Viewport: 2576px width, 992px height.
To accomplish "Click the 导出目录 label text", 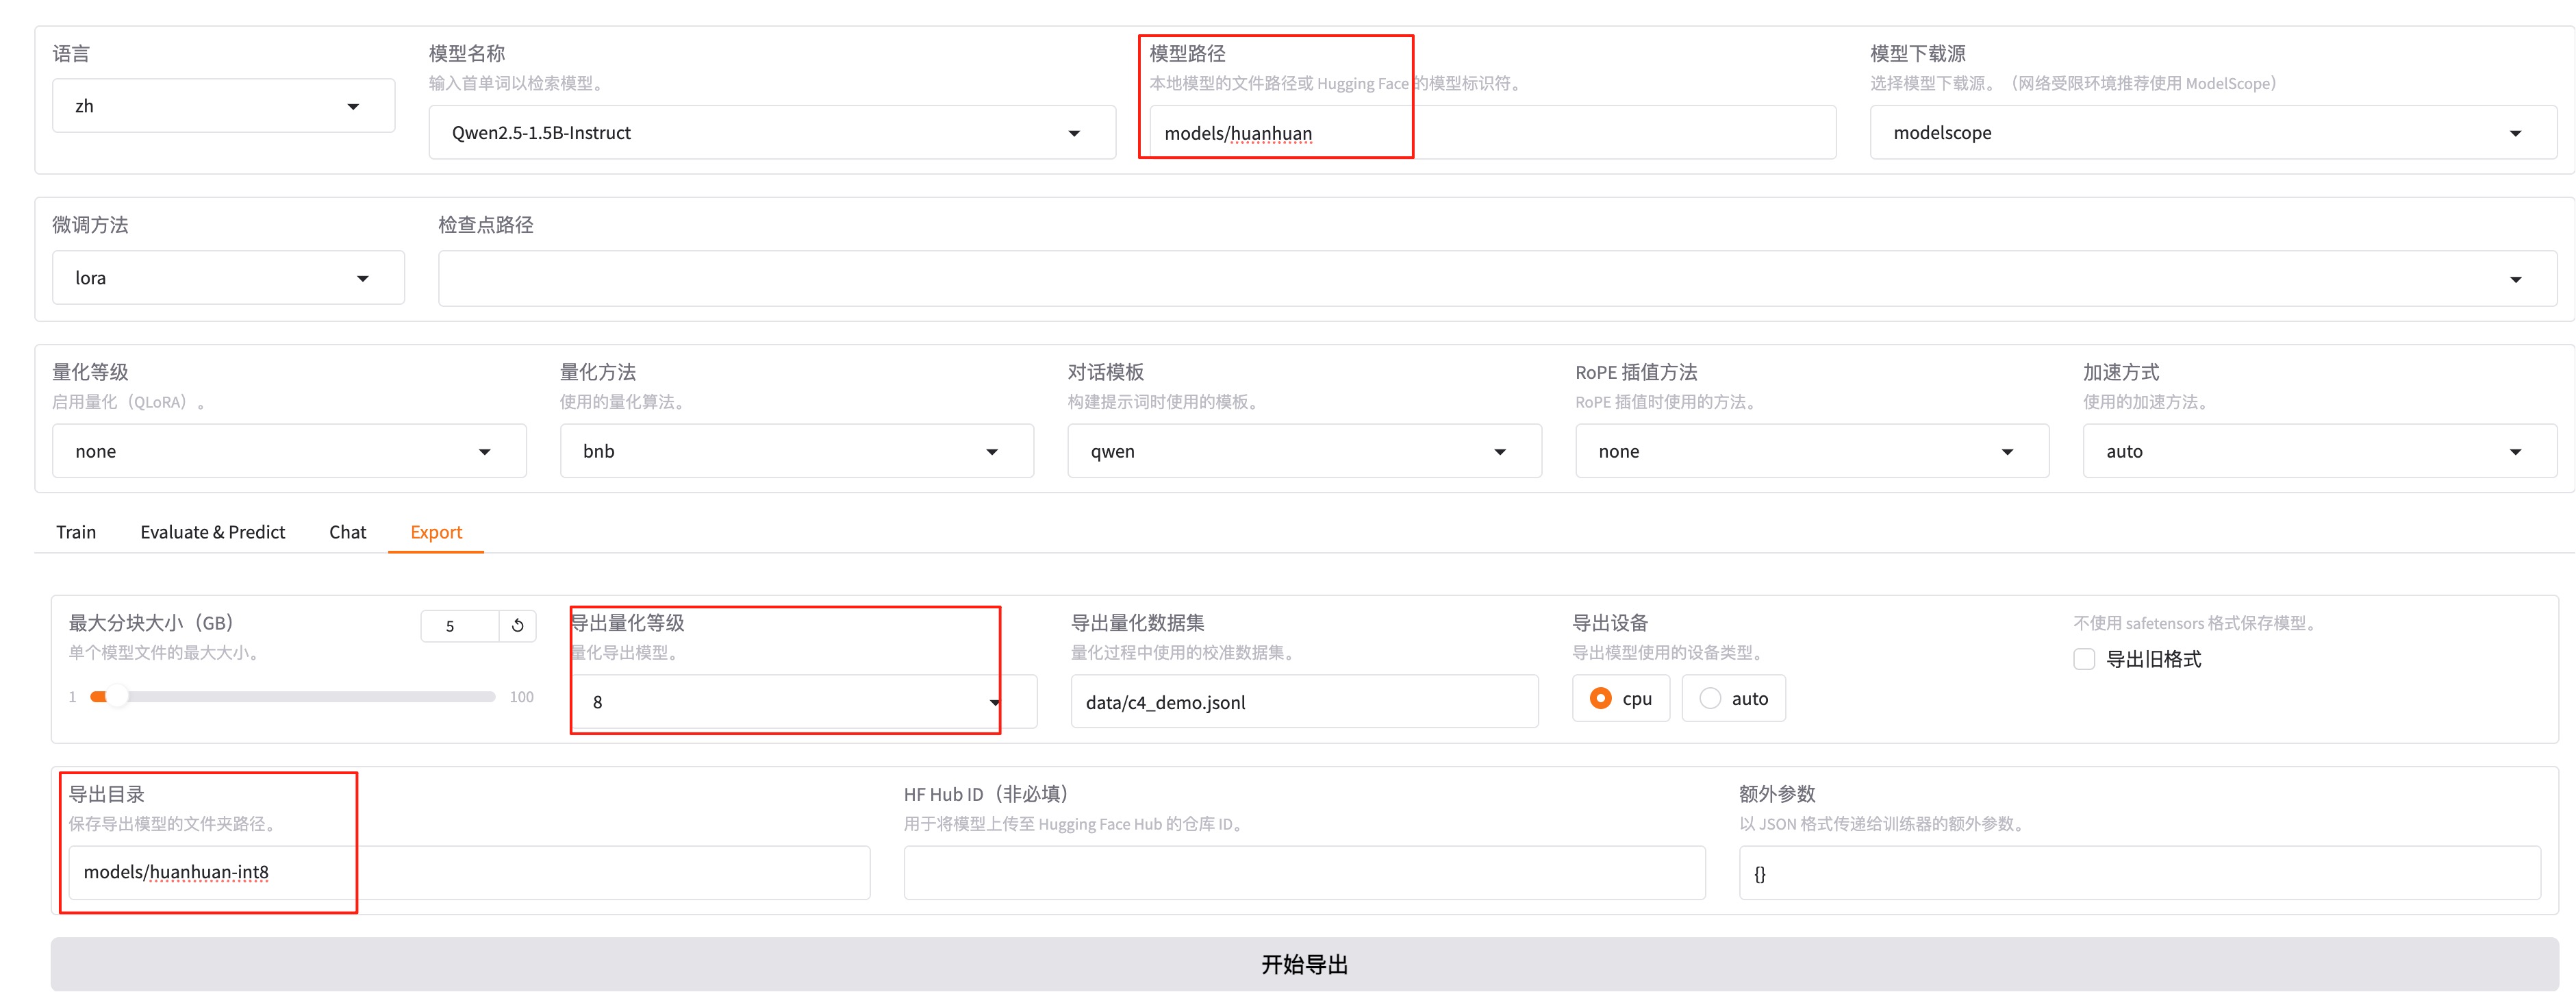I will point(107,794).
